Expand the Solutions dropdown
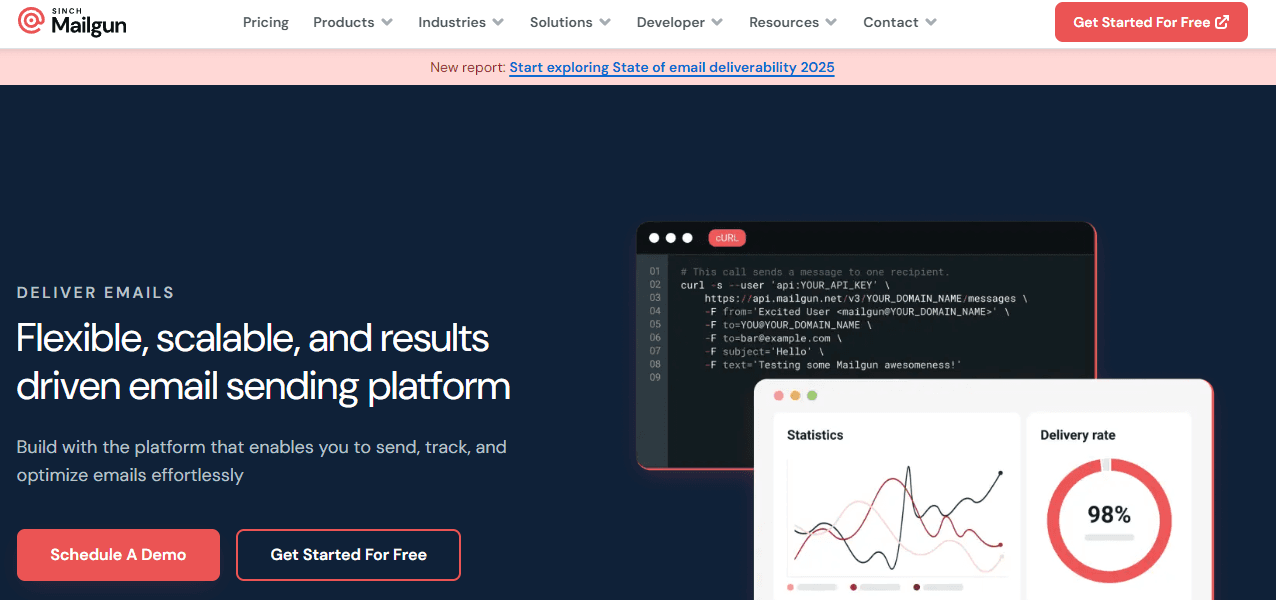 tap(570, 21)
